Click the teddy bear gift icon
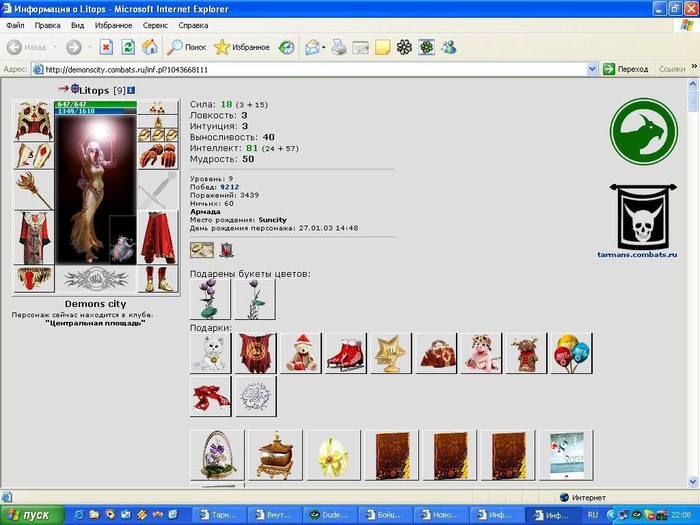Screen dimensions: 700x525 point(302,353)
